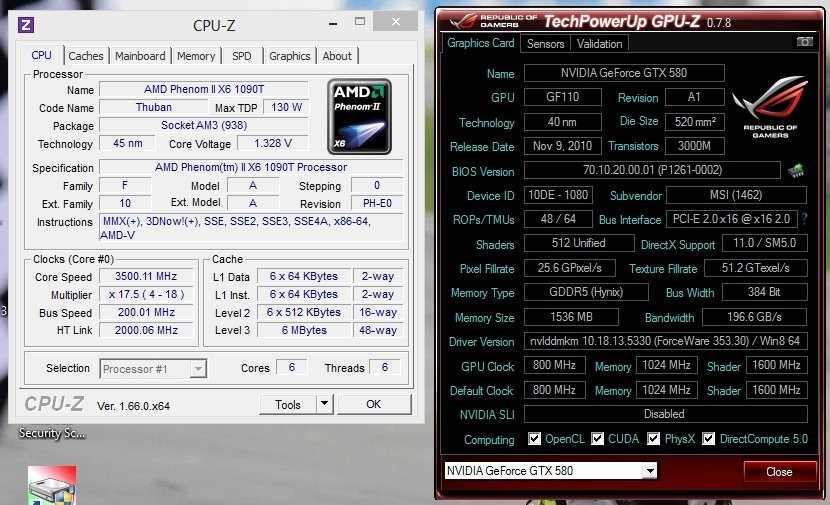This screenshot has height=505, width=830.
Task: Toggle the OpenCL checkbox
Action: tap(535, 439)
